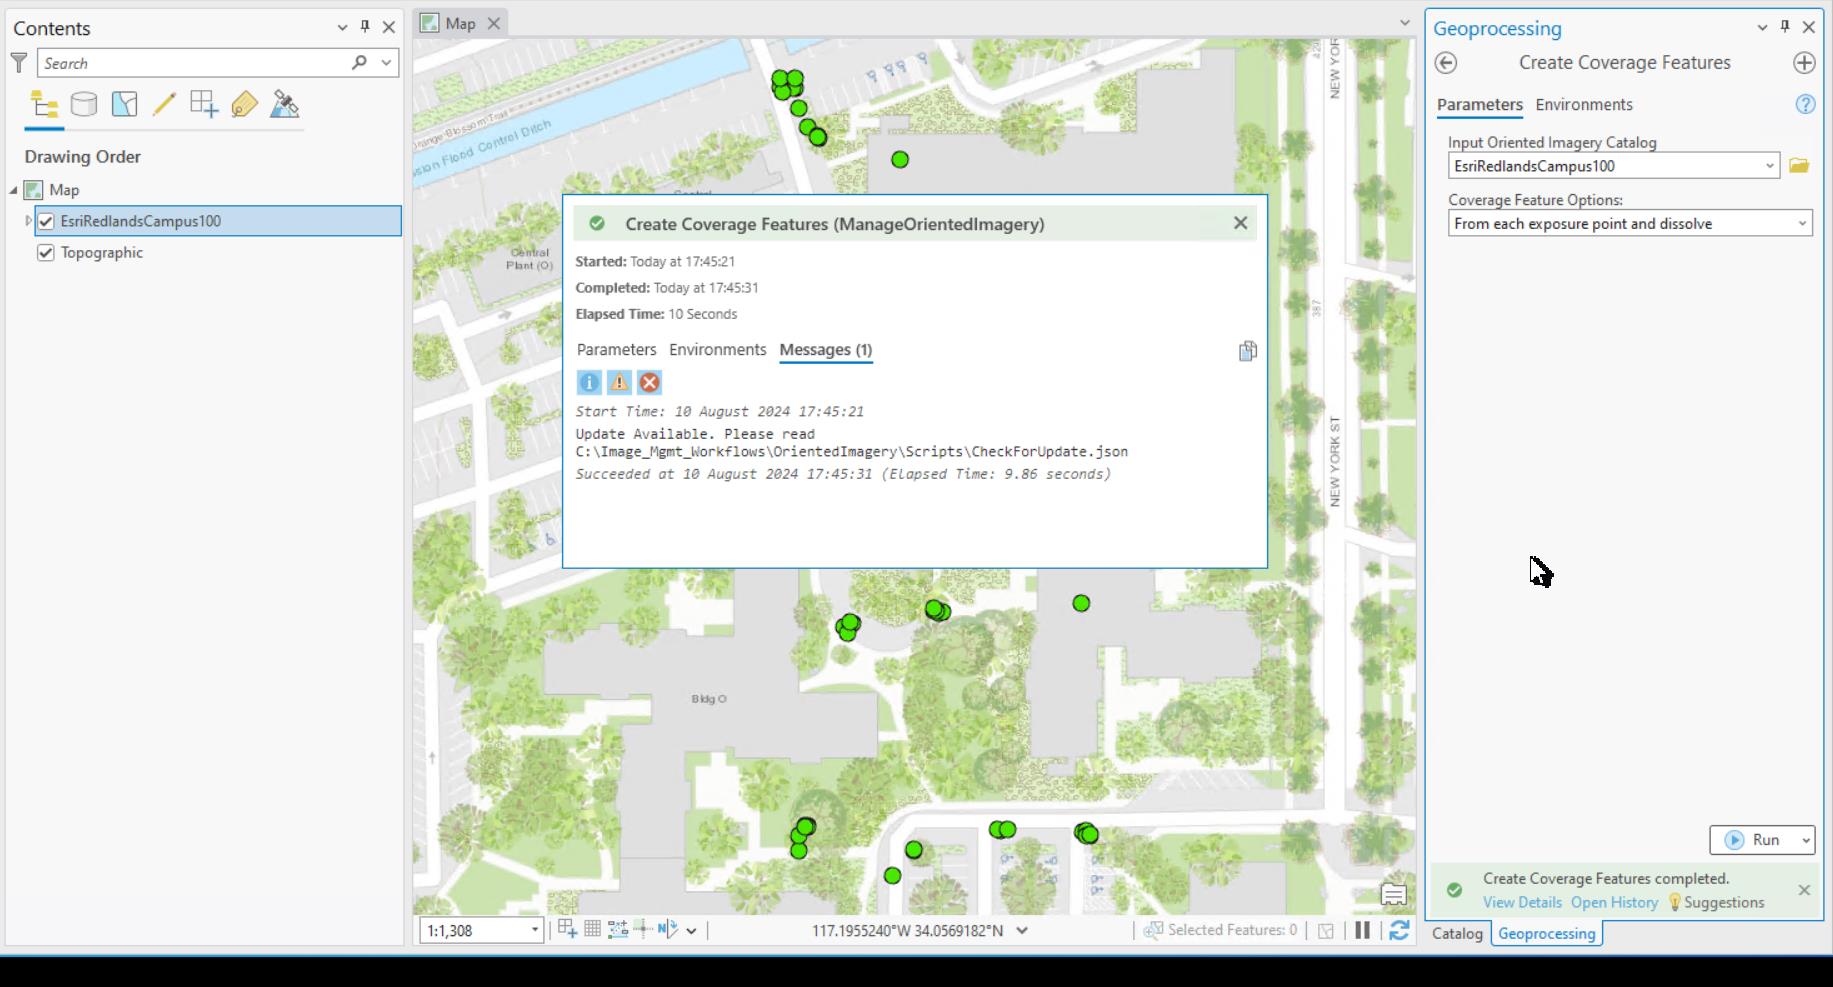
Task: Uncheck the Topographic layer visibility
Action: click(x=46, y=252)
